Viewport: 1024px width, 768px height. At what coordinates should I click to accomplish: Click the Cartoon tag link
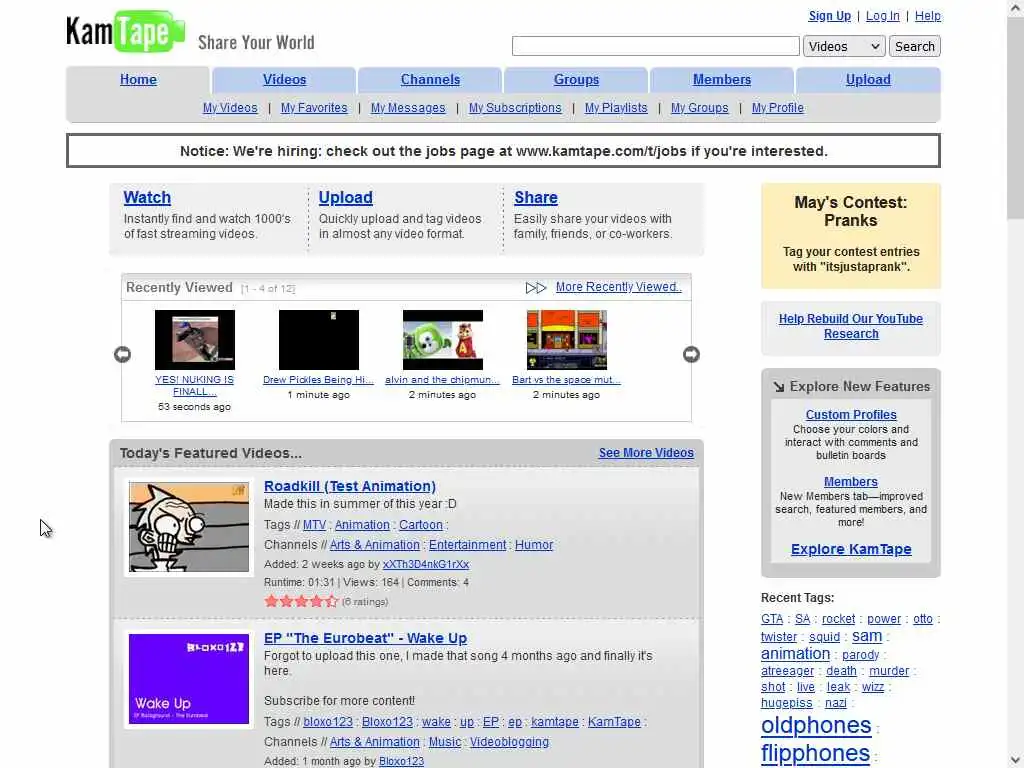point(421,524)
